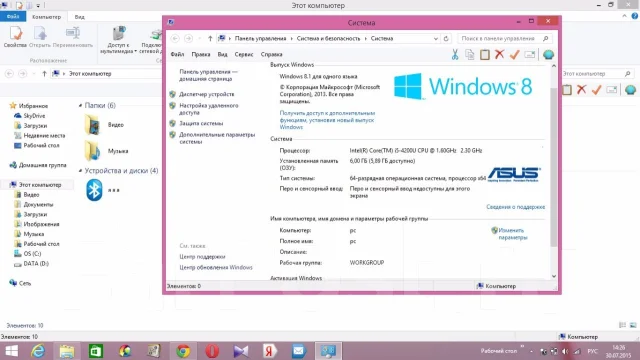This screenshot has height=360, width=640.
Task: Expand Доступ к мультимедиа dropdown arrow
Action: [x=135, y=51]
